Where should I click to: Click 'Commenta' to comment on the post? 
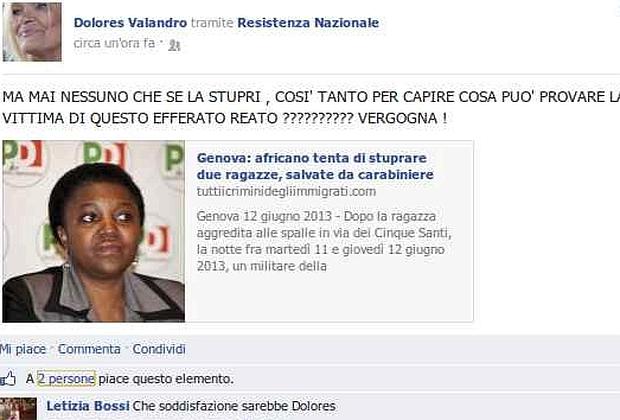[x=89, y=349]
